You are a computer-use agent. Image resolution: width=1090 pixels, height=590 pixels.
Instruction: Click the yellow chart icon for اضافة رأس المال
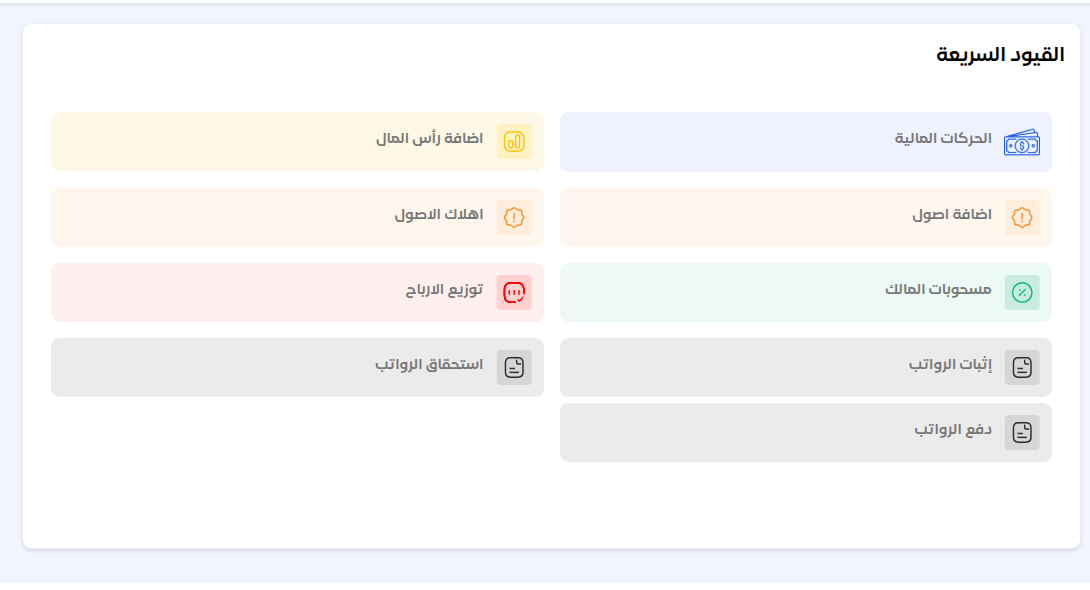(514, 141)
